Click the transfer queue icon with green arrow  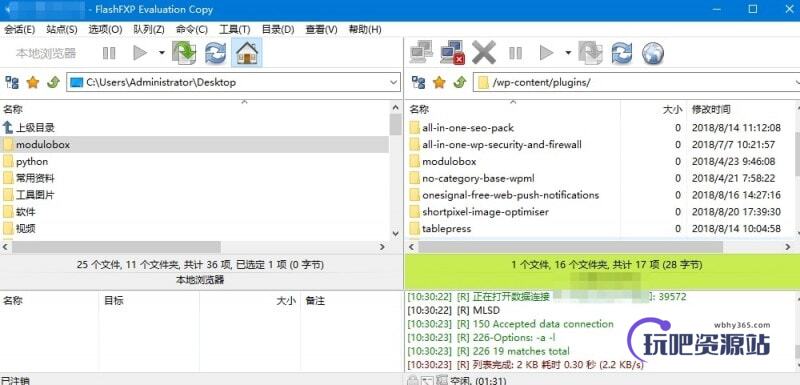[184, 53]
